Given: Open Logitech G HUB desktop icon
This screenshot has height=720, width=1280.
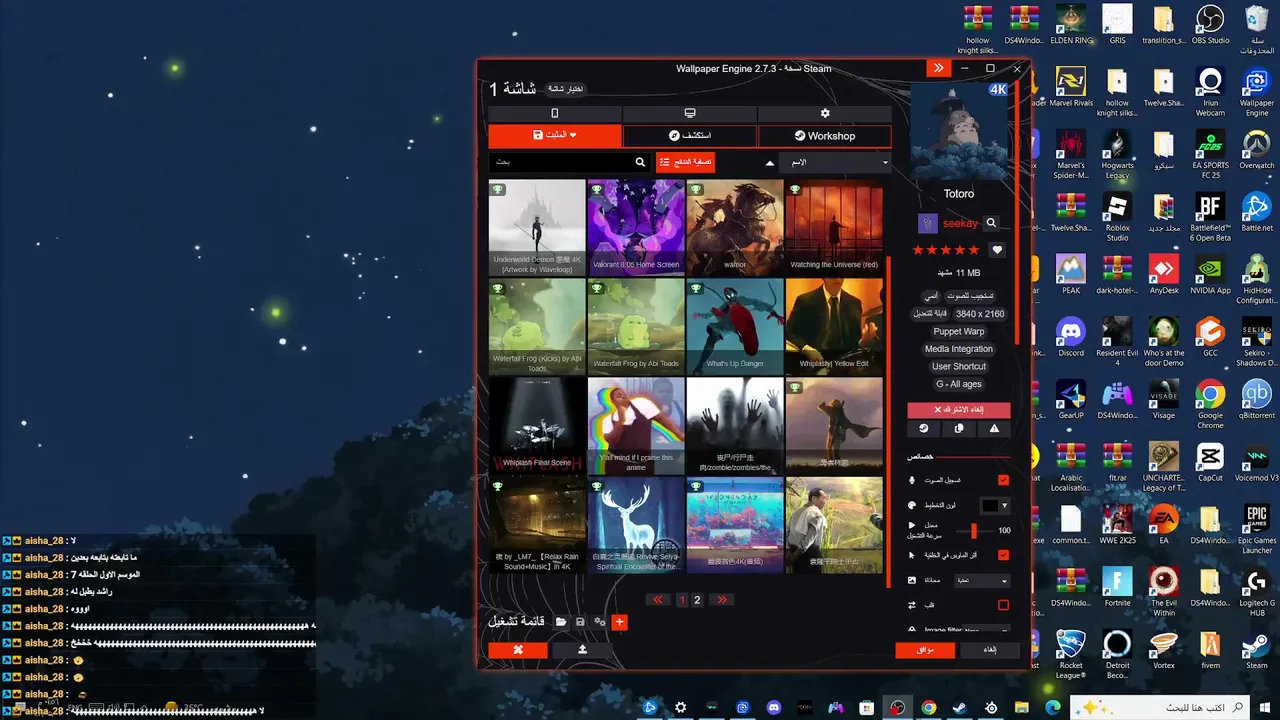Looking at the screenshot, I should (1257, 592).
